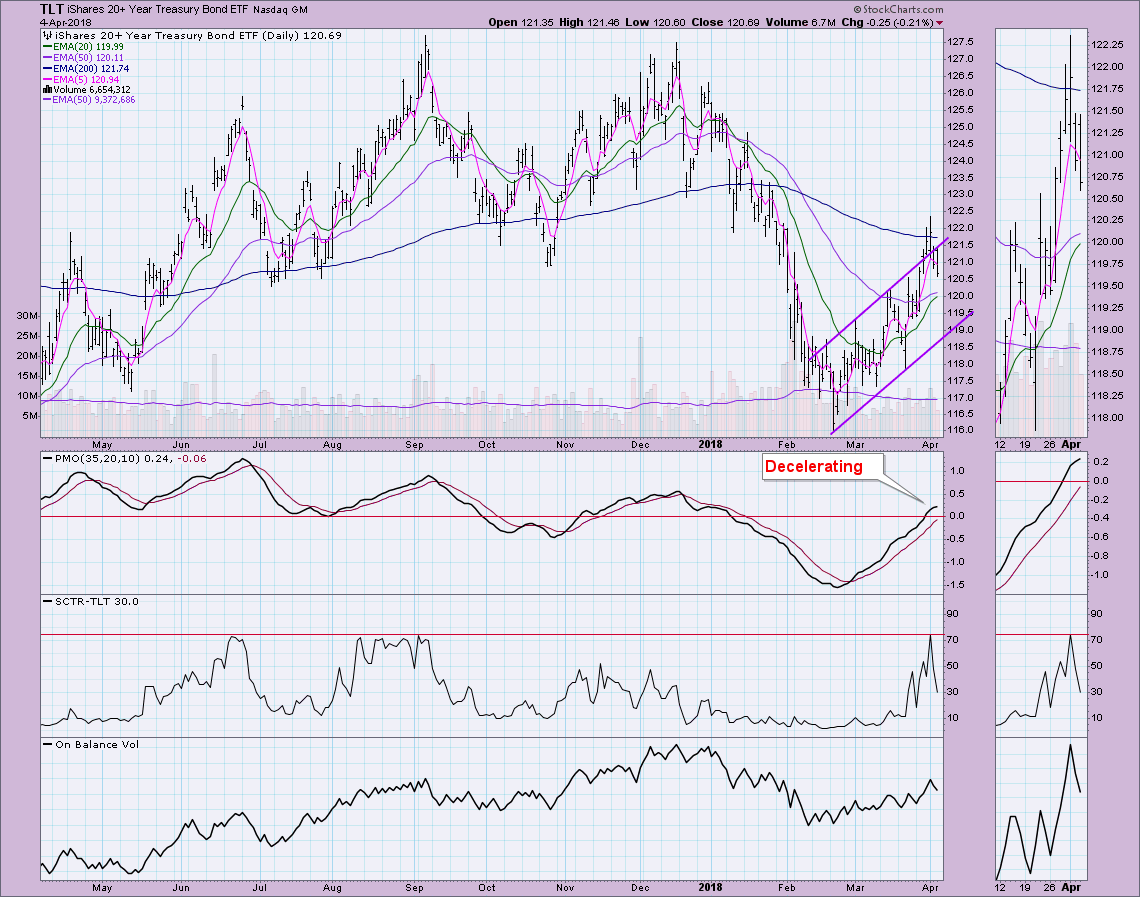
Task: Click the 121.75 label on the zoomed price axis
Action: coord(1107,89)
